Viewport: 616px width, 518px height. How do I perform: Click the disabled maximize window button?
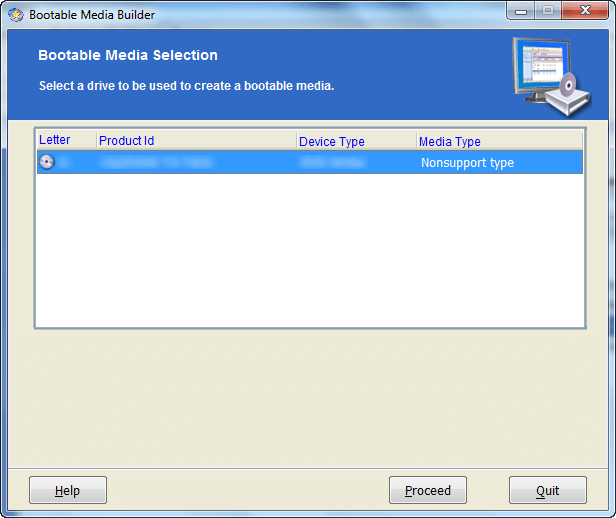point(548,11)
